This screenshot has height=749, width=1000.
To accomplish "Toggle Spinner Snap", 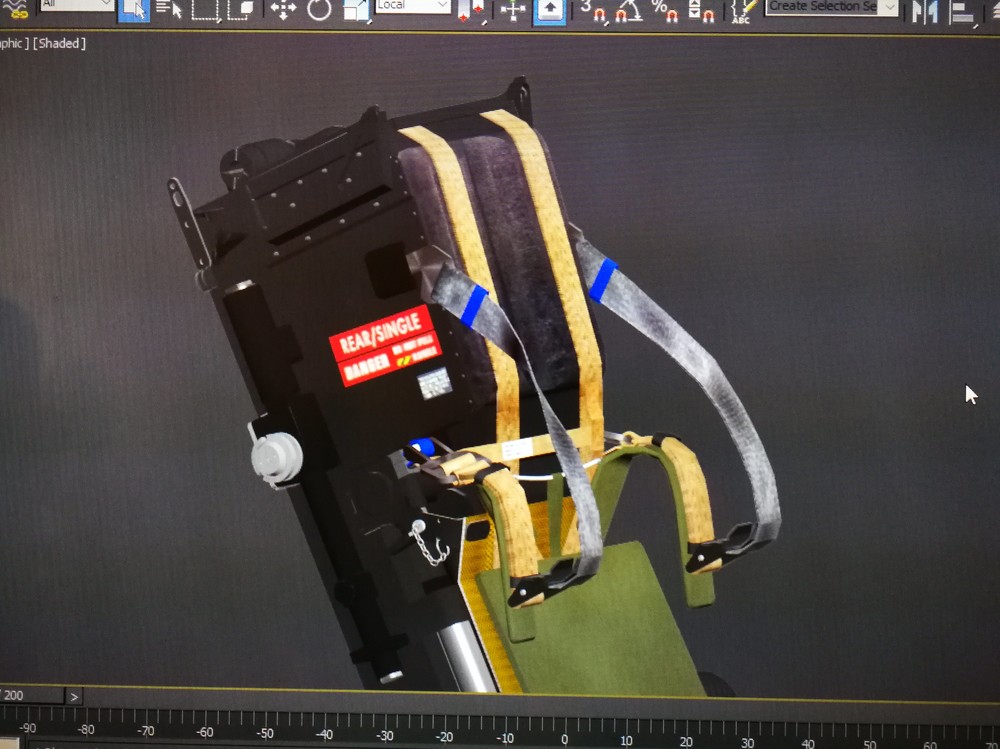I will point(701,11).
